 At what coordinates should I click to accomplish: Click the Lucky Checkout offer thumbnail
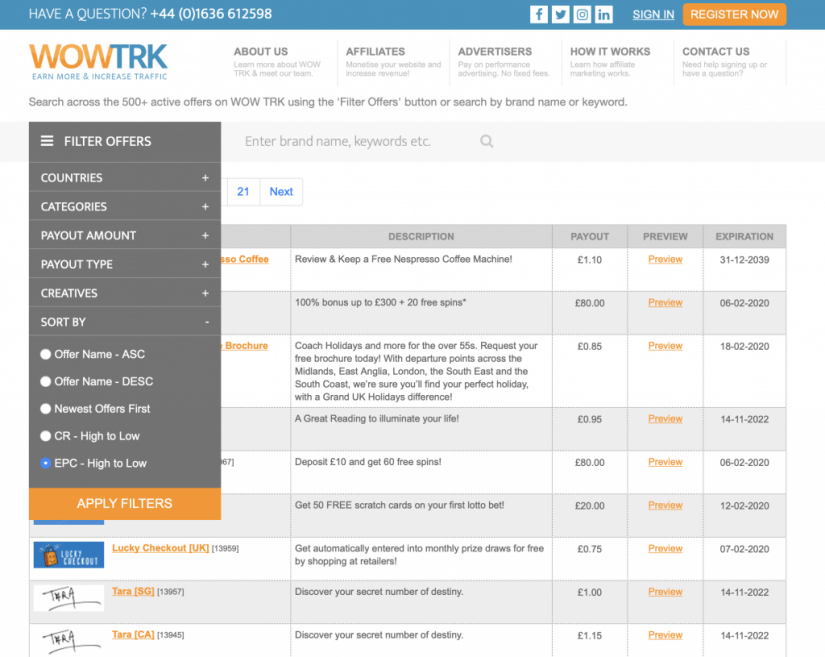pyautogui.click(x=68, y=554)
